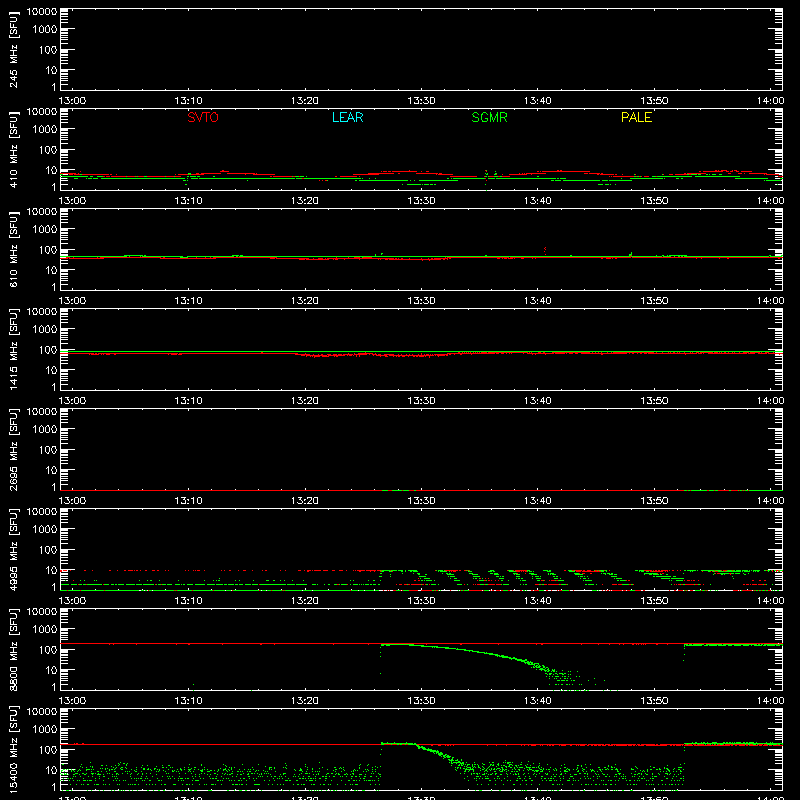This screenshot has height=800, width=800.
Task: Click 13:40 time label under 610 MHz panel
Action: click(x=537, y=301)
